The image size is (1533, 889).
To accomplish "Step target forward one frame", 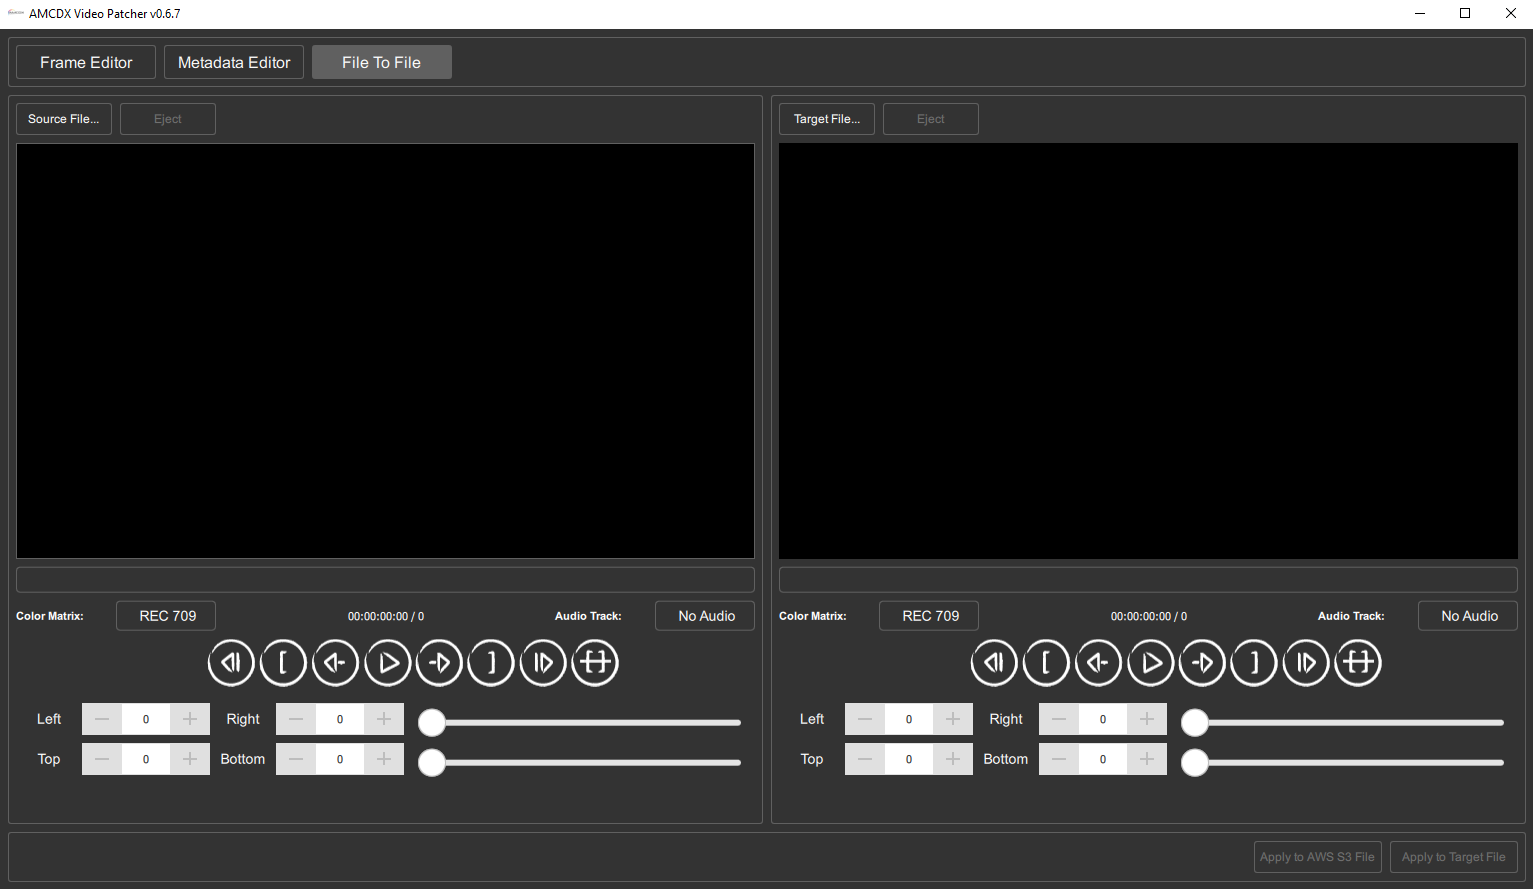I will pos(1202,662).
